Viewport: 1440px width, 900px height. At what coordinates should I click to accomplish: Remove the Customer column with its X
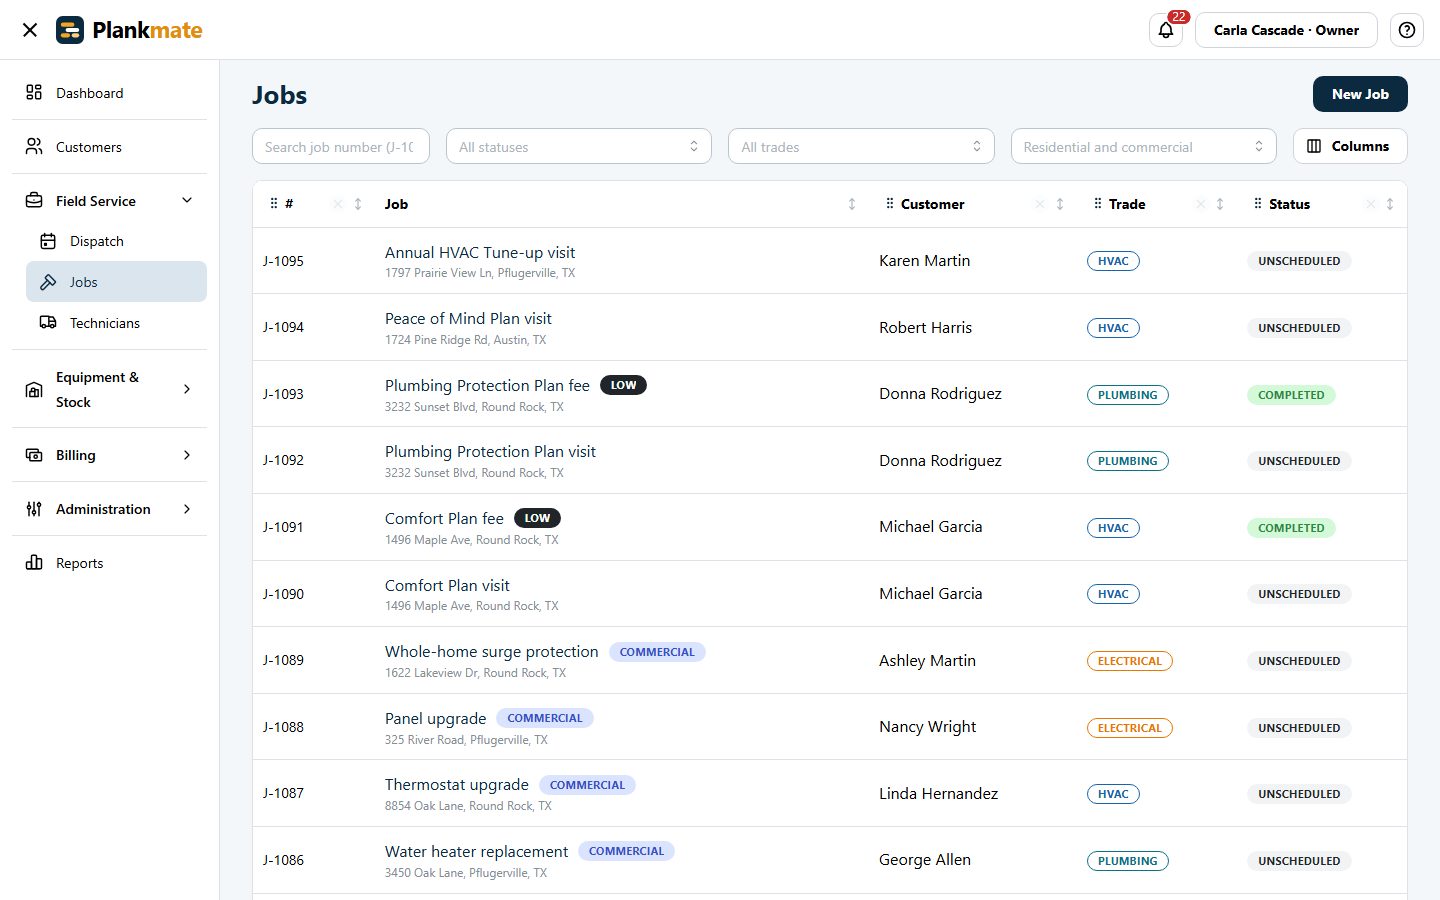click(1040, 204)
